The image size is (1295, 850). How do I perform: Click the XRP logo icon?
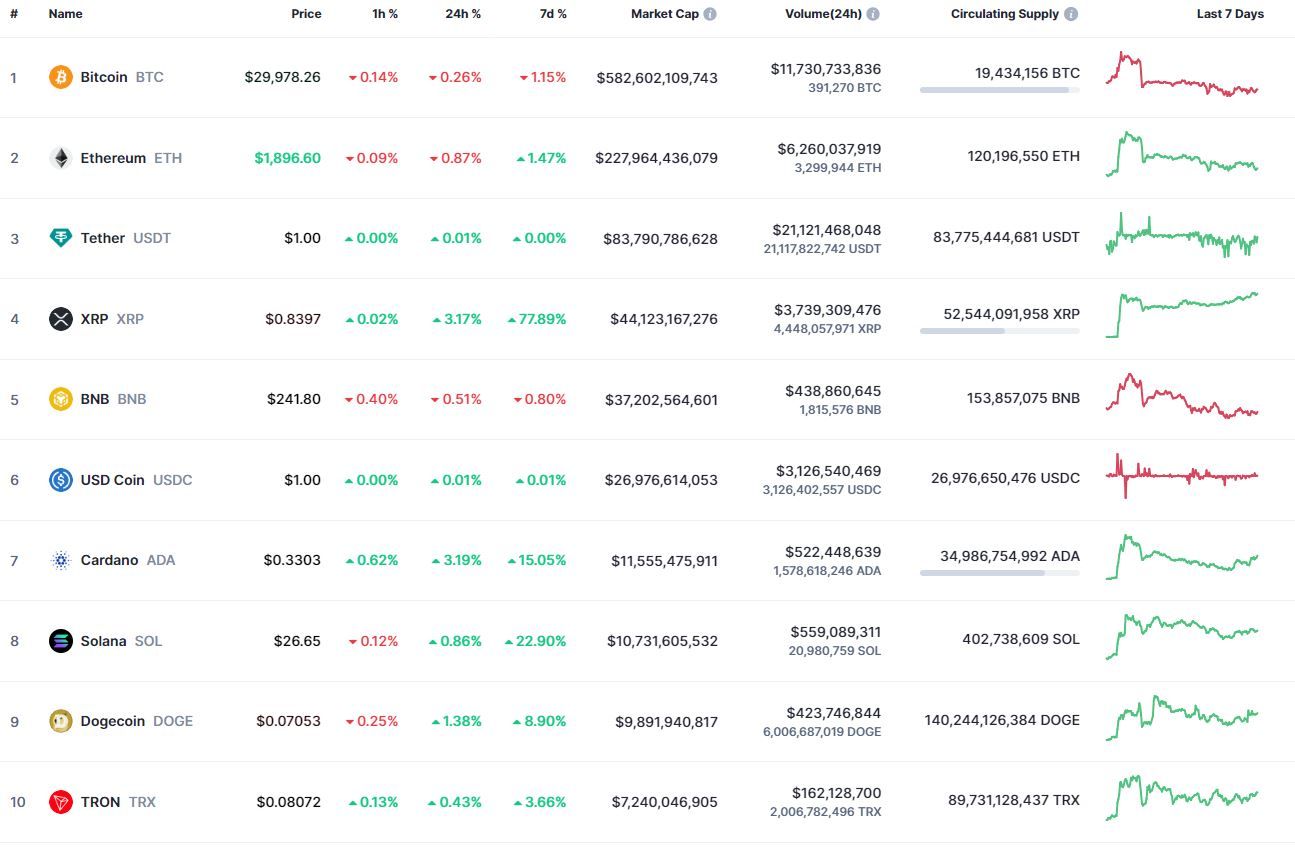[x=61, y=319]
